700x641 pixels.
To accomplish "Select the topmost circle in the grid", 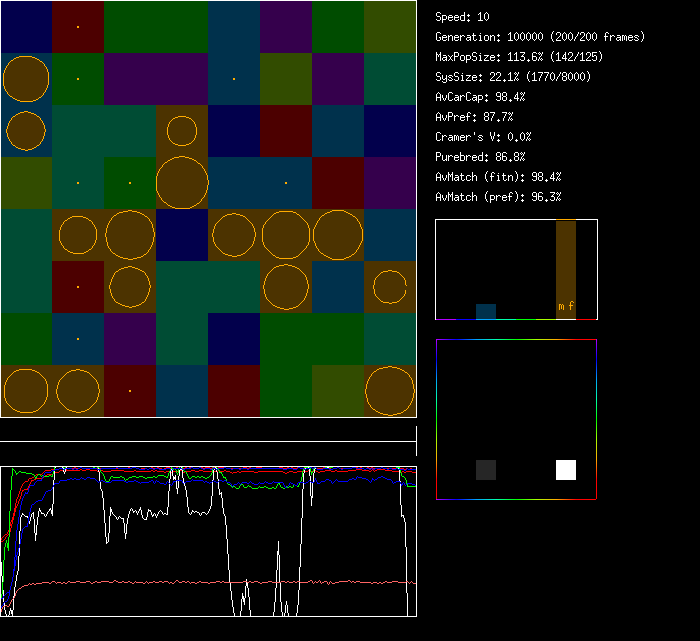I will 26,79.
